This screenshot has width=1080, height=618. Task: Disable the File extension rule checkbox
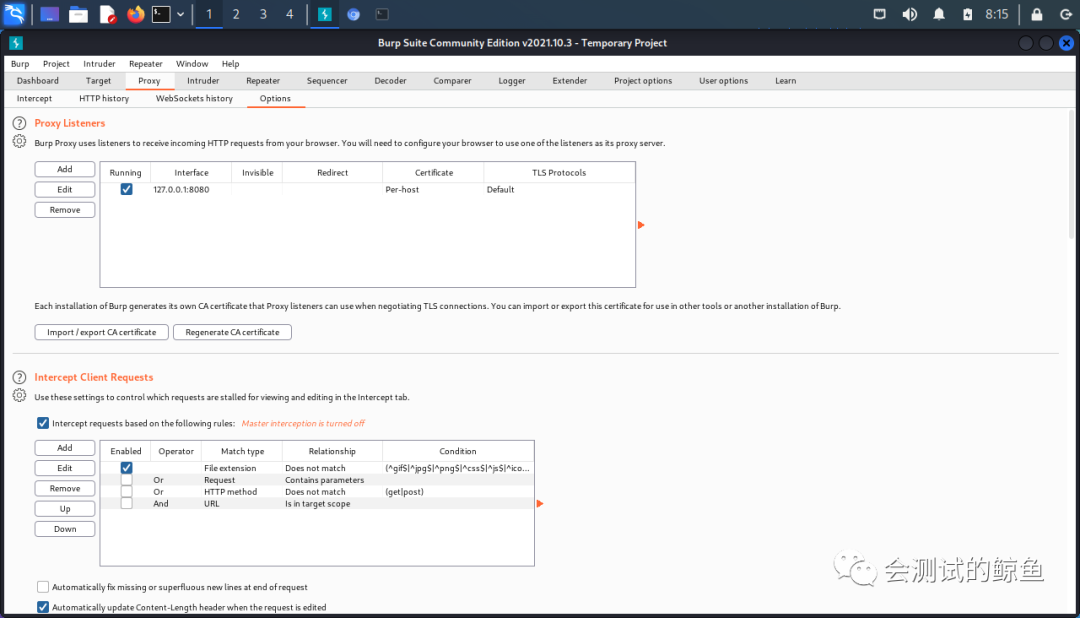coord(126,468)
